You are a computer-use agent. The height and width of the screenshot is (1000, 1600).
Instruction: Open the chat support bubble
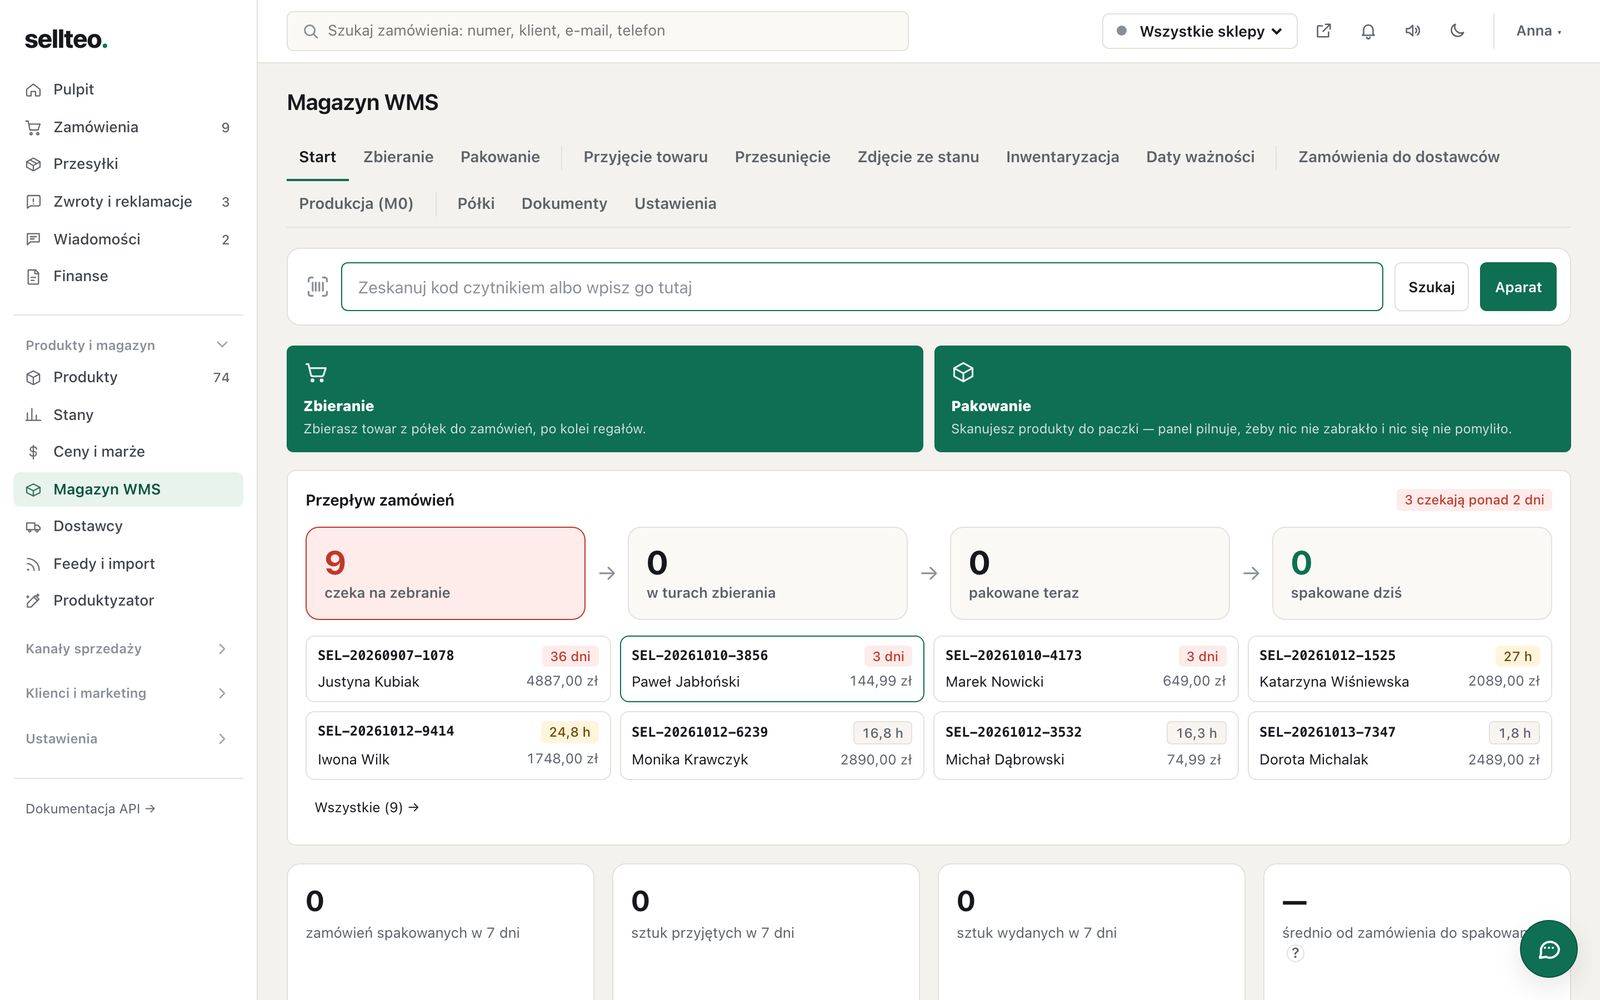[1548, 949]
